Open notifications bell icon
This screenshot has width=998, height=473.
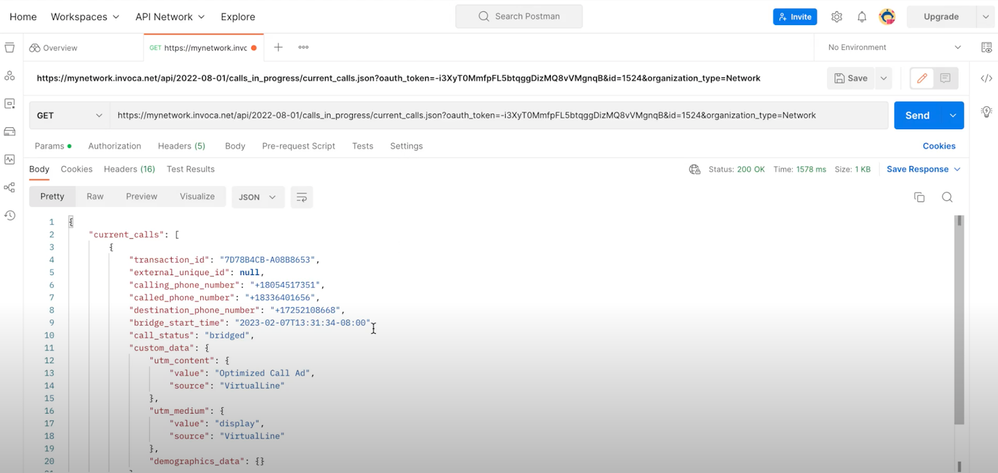click(862, 17)
